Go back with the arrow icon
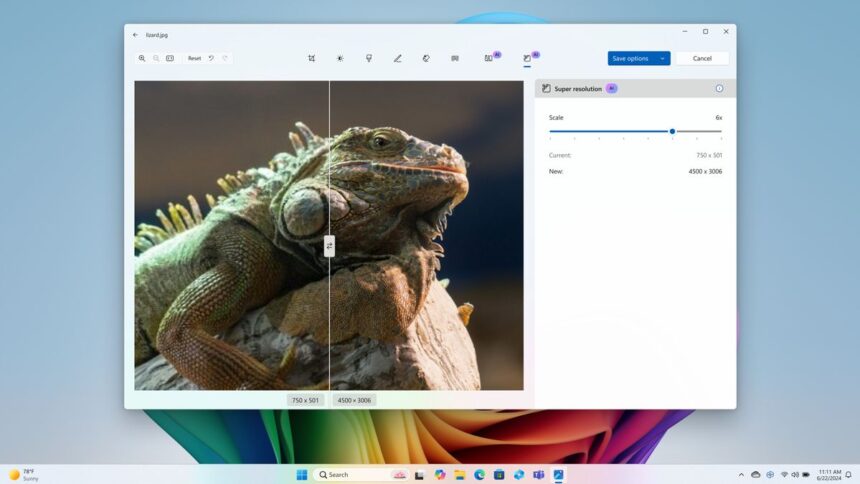 [x=135, y=35]
